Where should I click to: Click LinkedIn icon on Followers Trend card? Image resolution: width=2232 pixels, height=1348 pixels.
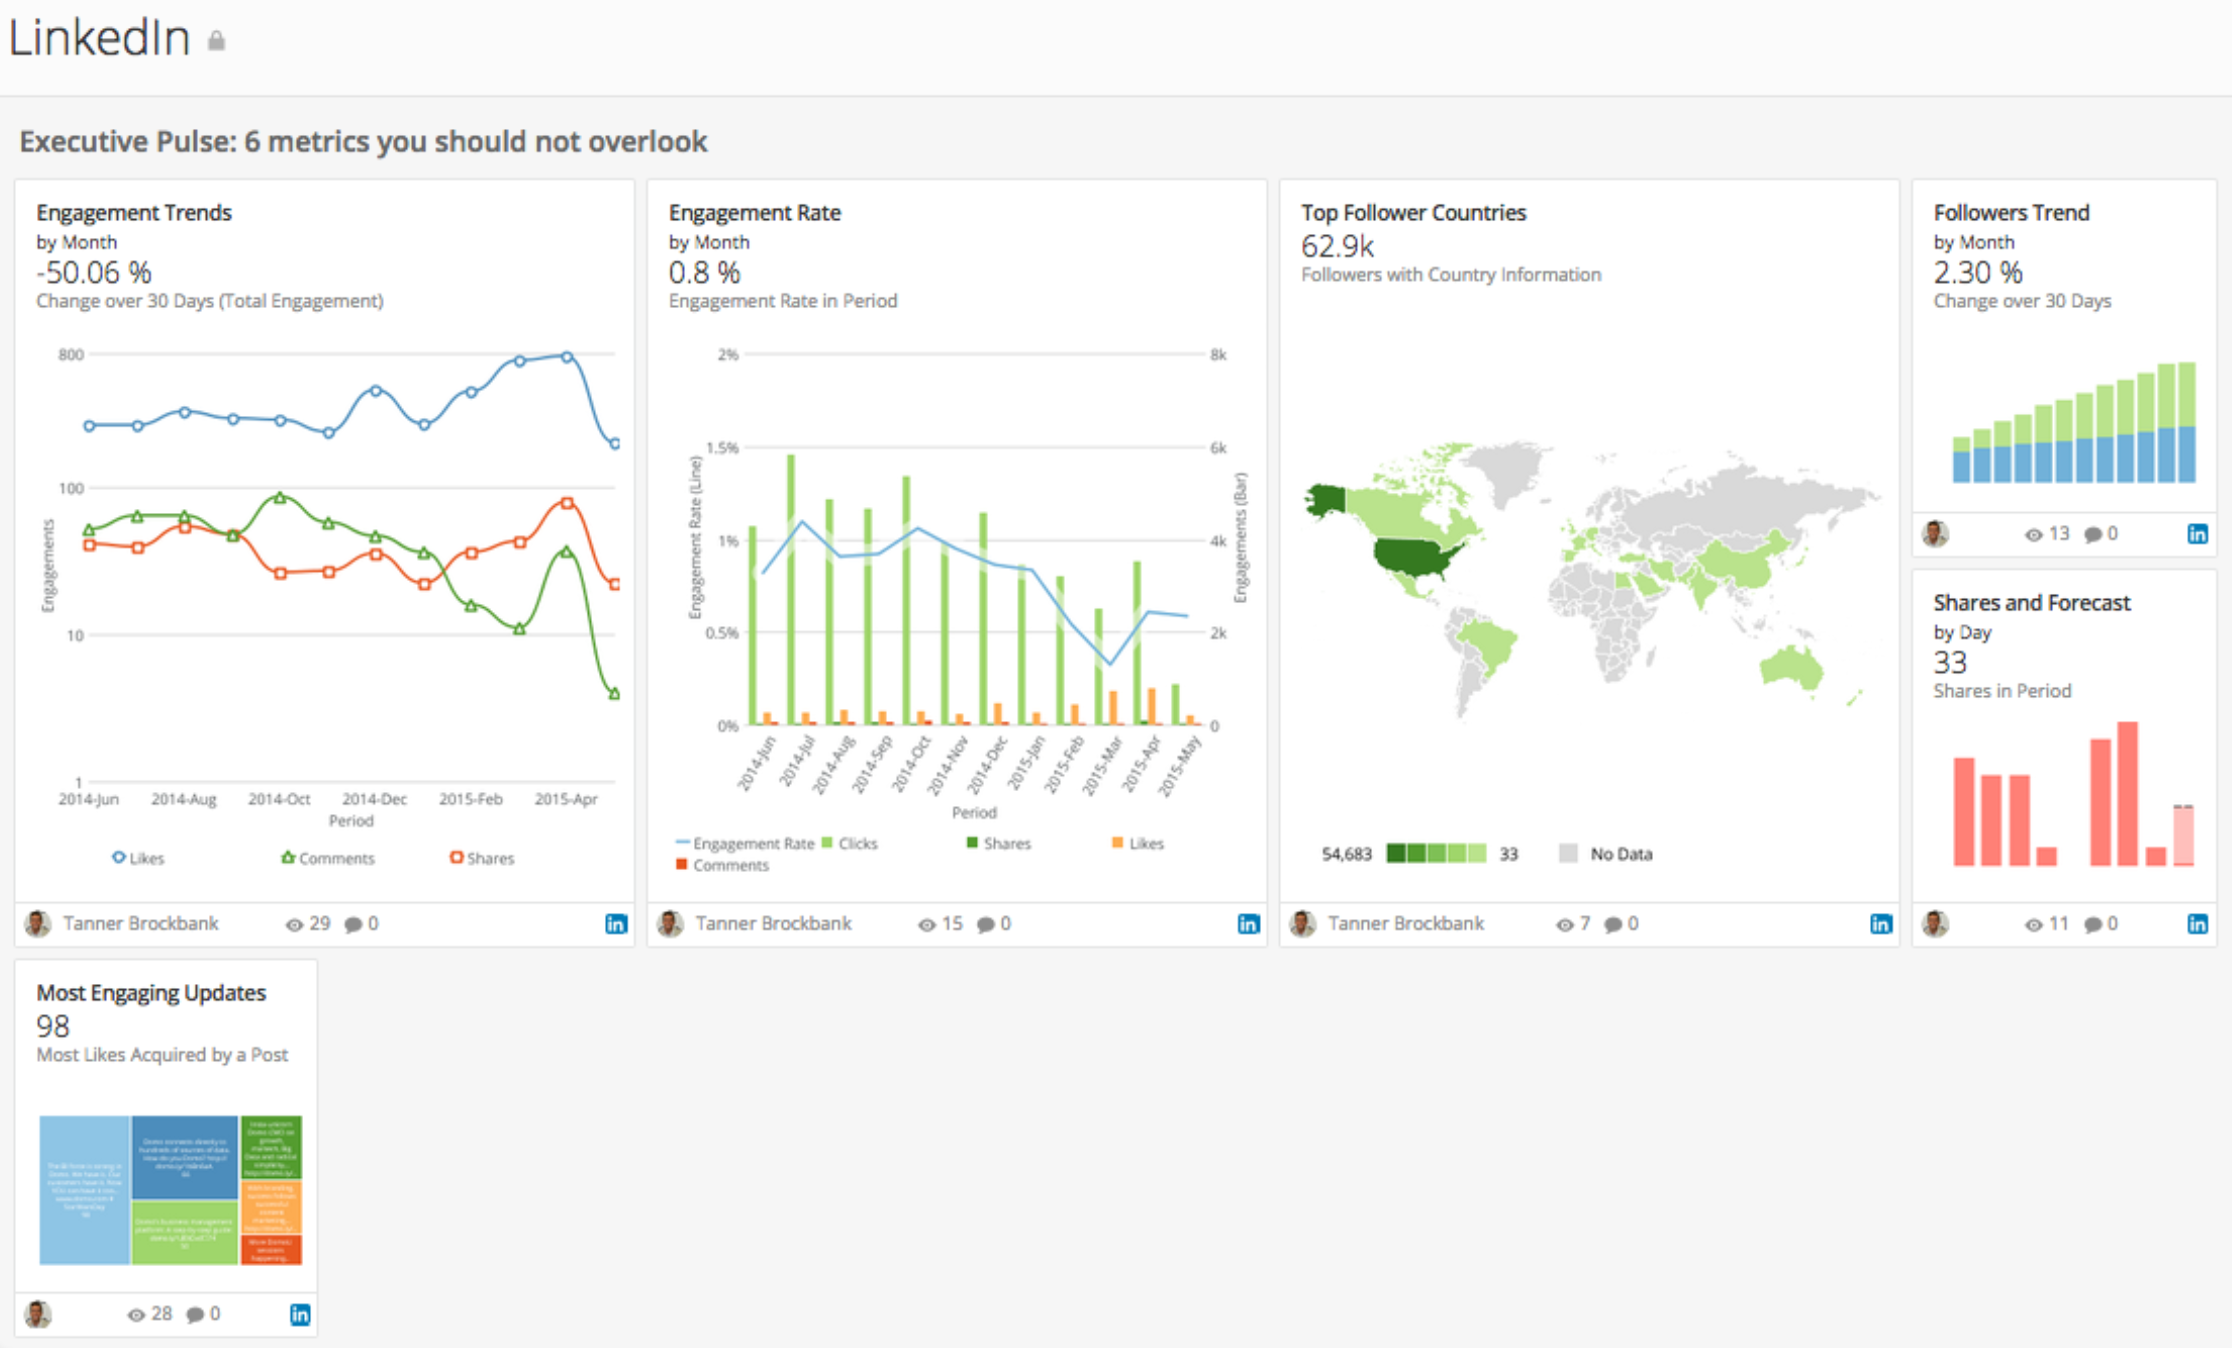[x=2197, y=534]
